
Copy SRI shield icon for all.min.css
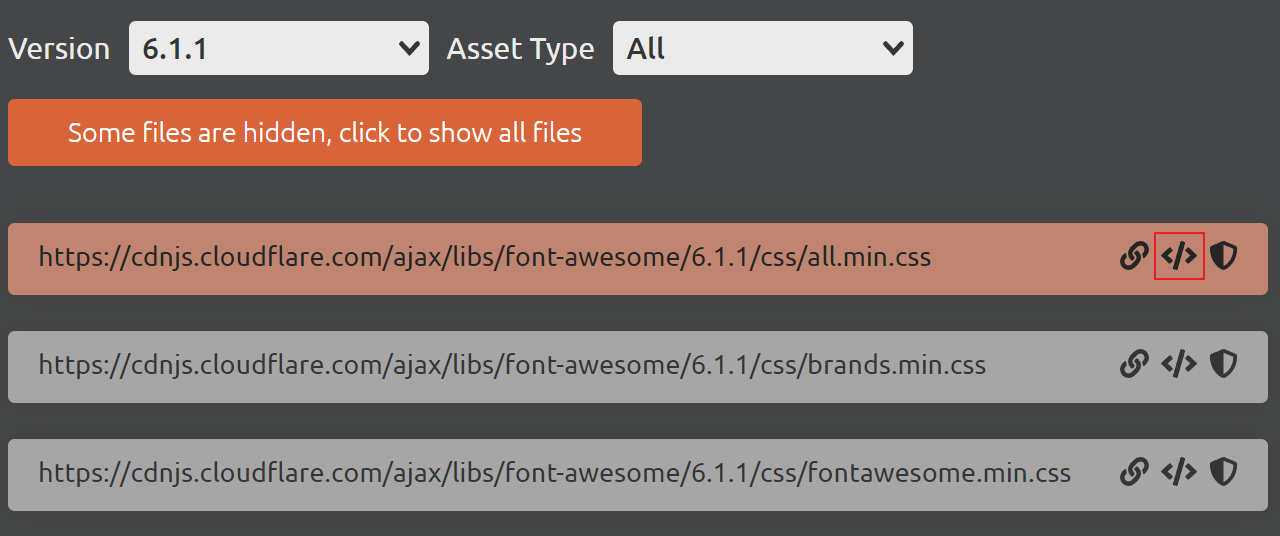click(x=1224, y=257)
